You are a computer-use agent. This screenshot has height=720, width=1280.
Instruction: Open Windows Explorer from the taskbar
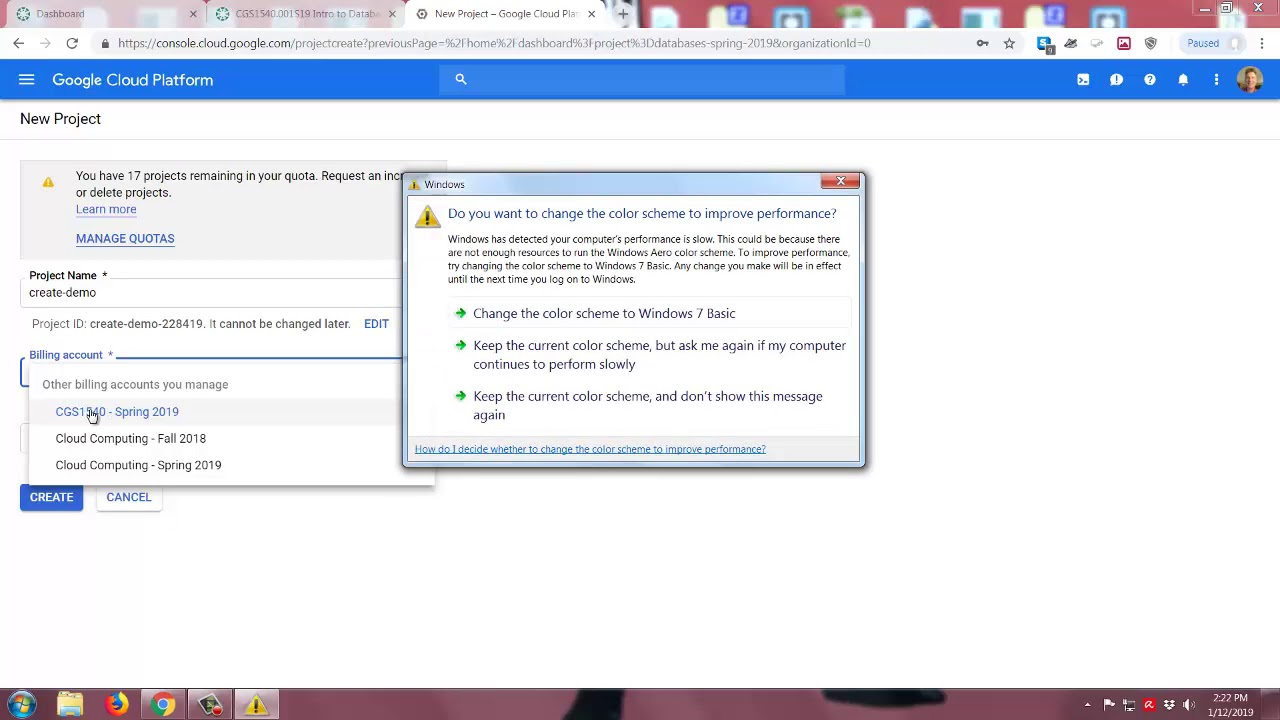tap(70, 705)
